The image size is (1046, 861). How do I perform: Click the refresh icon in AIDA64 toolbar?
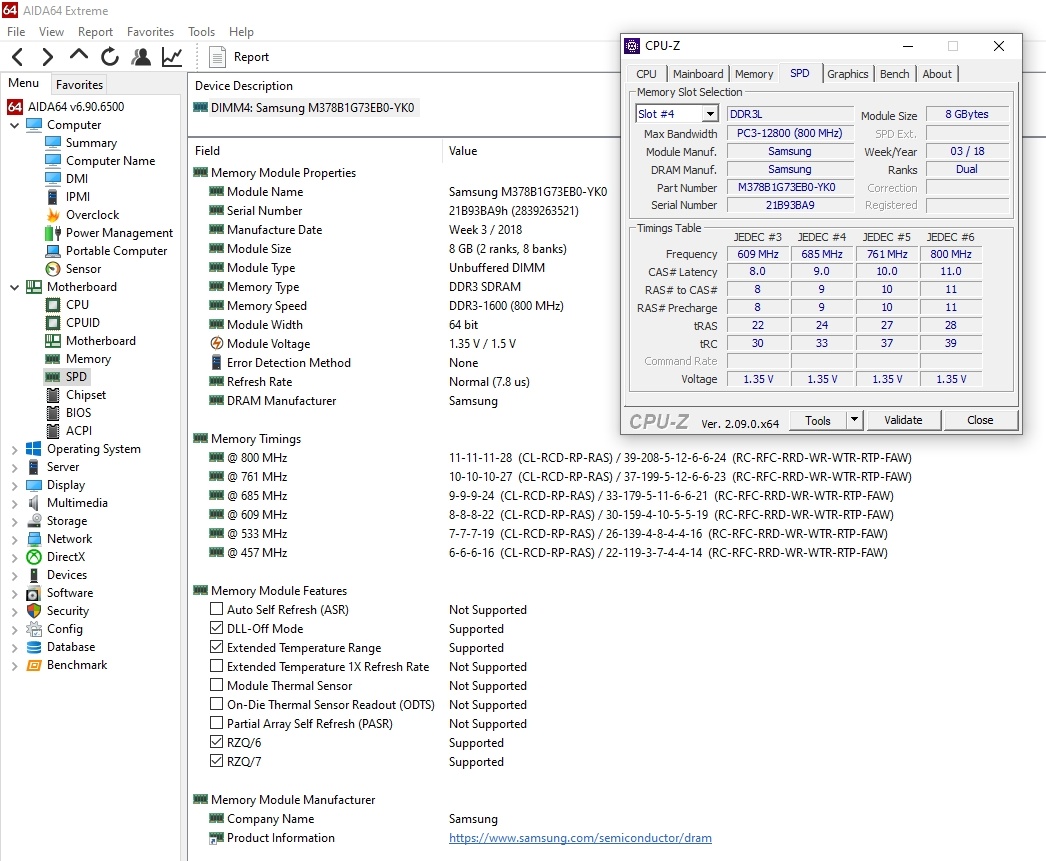click(x=110, y=56)
